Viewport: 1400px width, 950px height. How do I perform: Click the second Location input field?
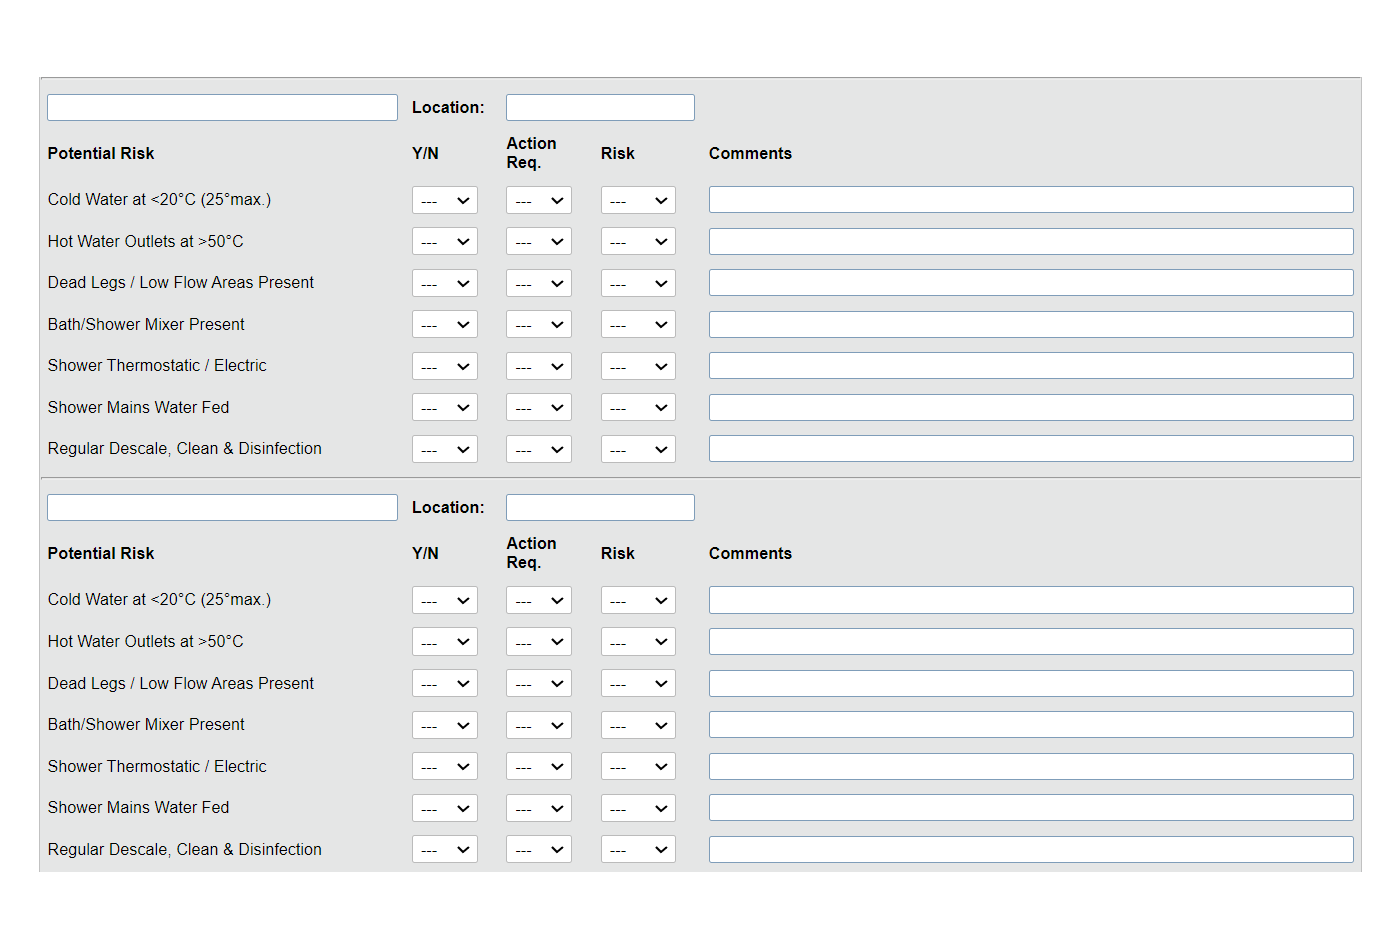[600, 507]
